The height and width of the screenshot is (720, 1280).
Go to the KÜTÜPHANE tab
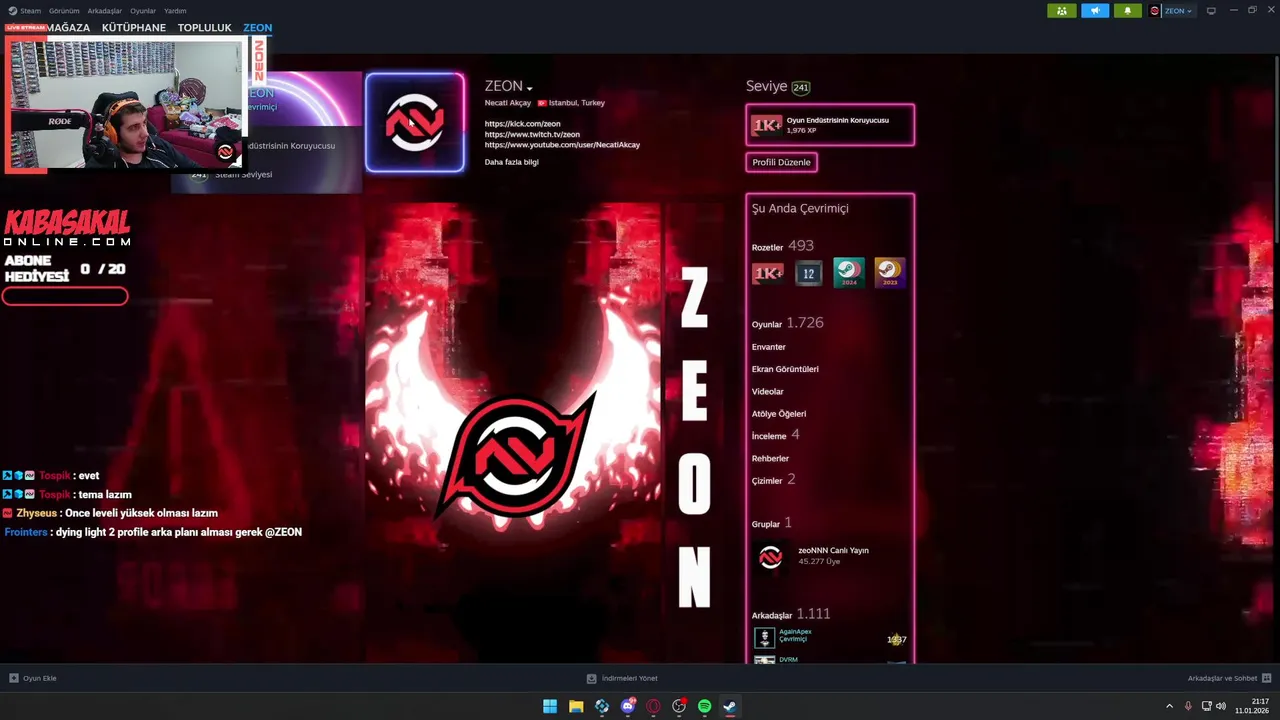(134, 28)
